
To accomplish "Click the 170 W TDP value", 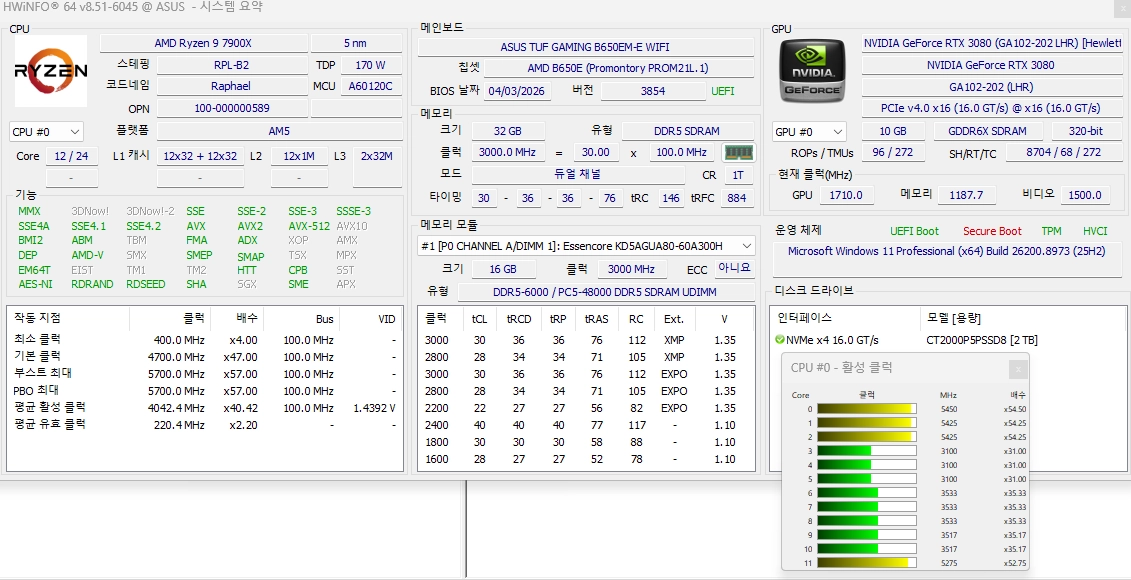I will tap(370, 65).
